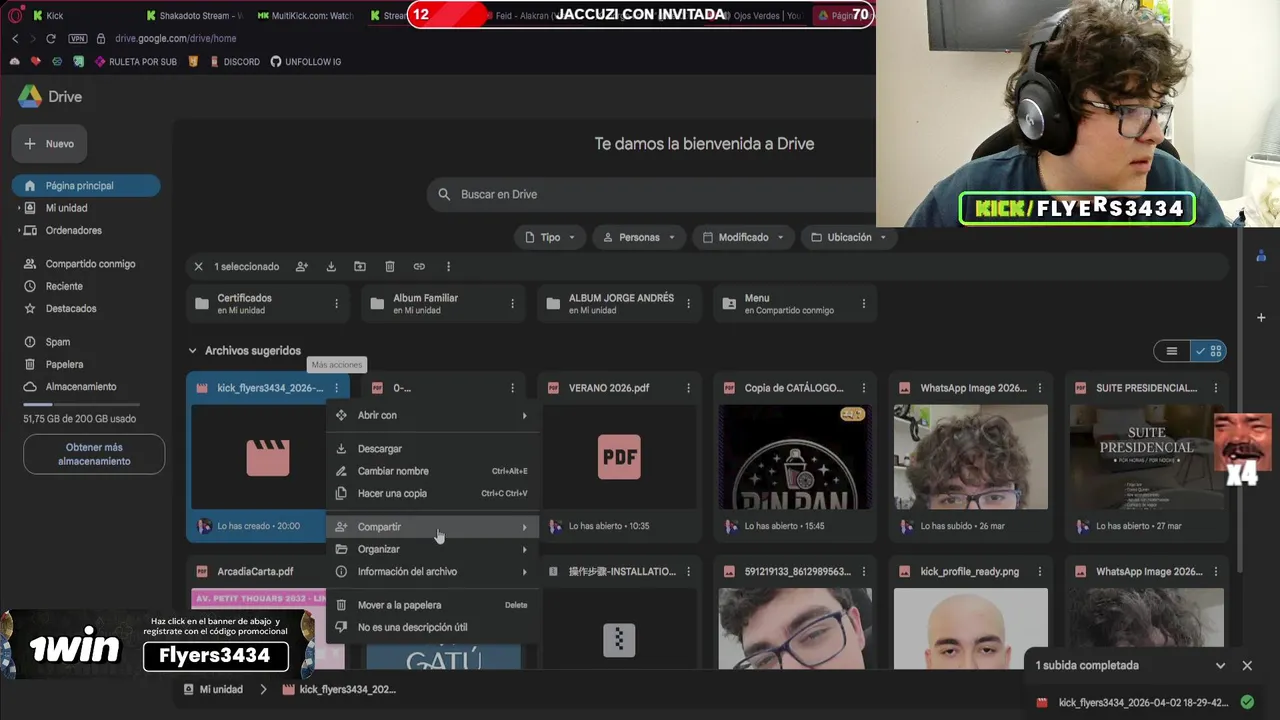Open more actions for Copia de CATÁLOGO file
The height and width of the screenshot is (720, 1280).
click(x=864, y=388)
